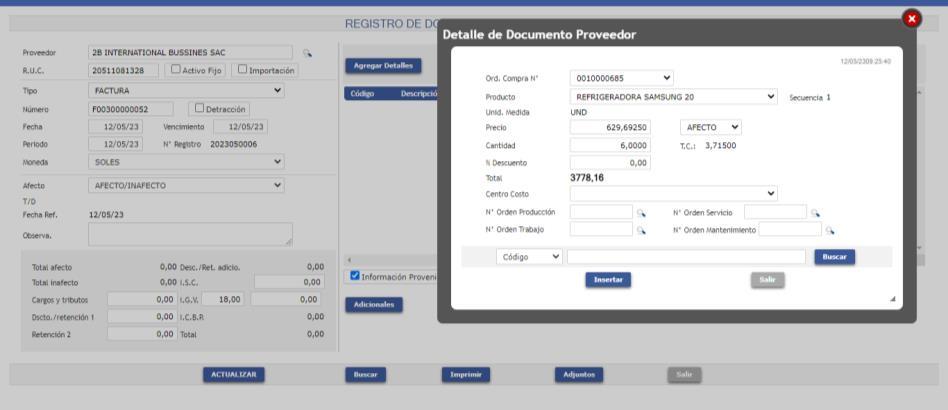Click the Insertar button

(x=608, y=280)
